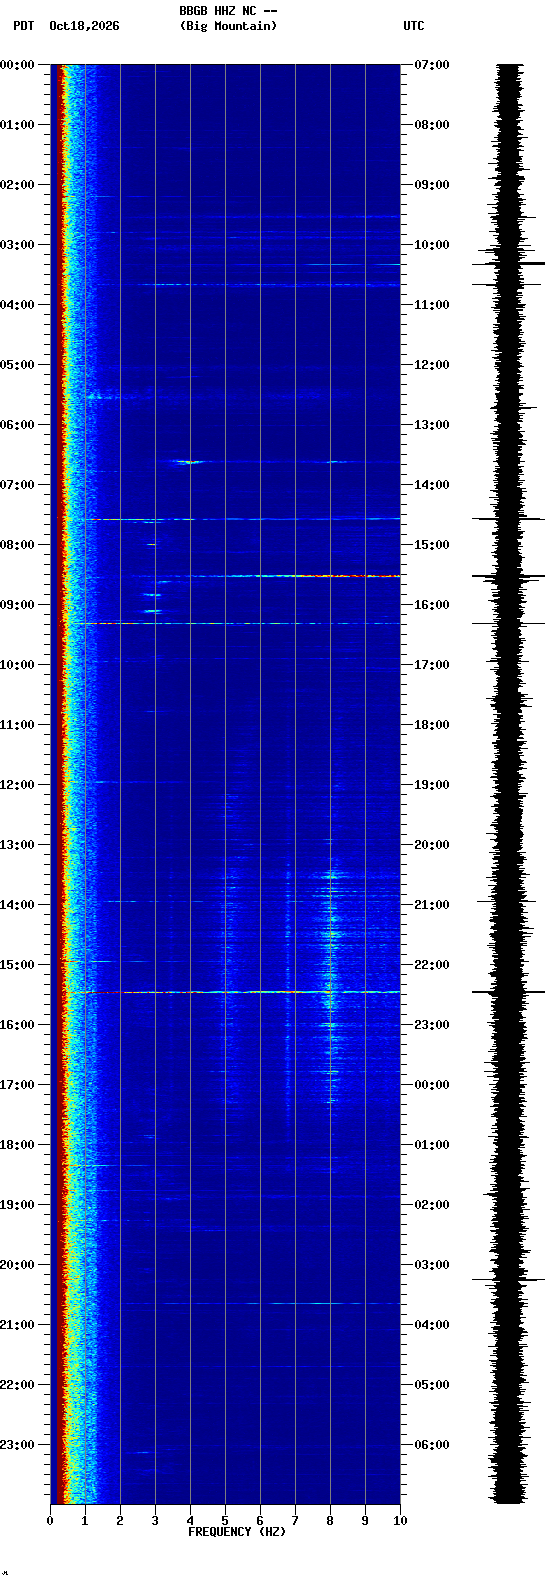
Task: Click the PDT time label '12:00'
Action: pos(17,785)
